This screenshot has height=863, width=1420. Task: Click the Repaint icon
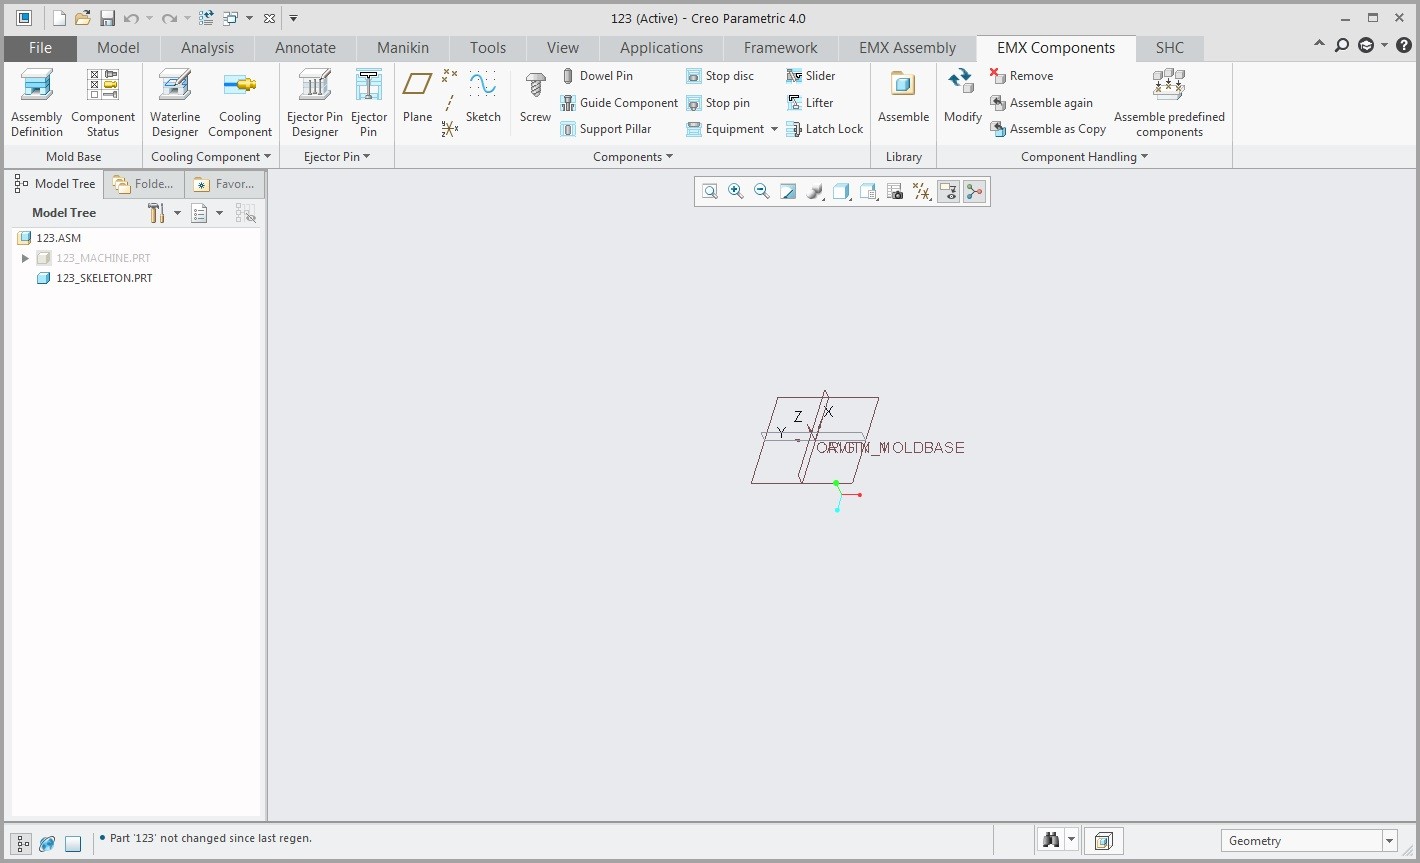[x=788, y=191]
